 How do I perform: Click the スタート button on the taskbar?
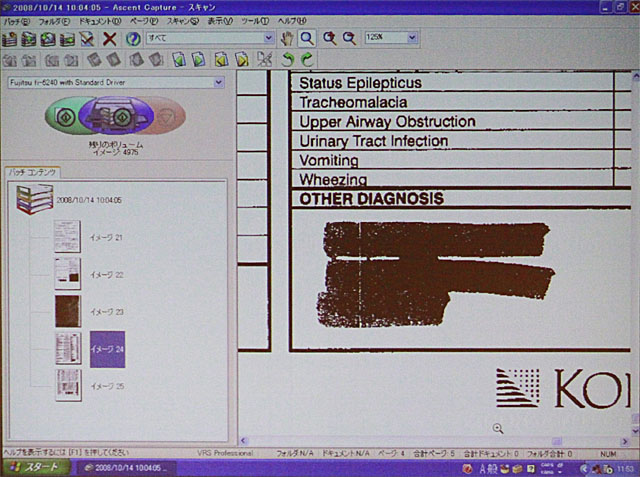pyautogui.click(x=34, y=468)
